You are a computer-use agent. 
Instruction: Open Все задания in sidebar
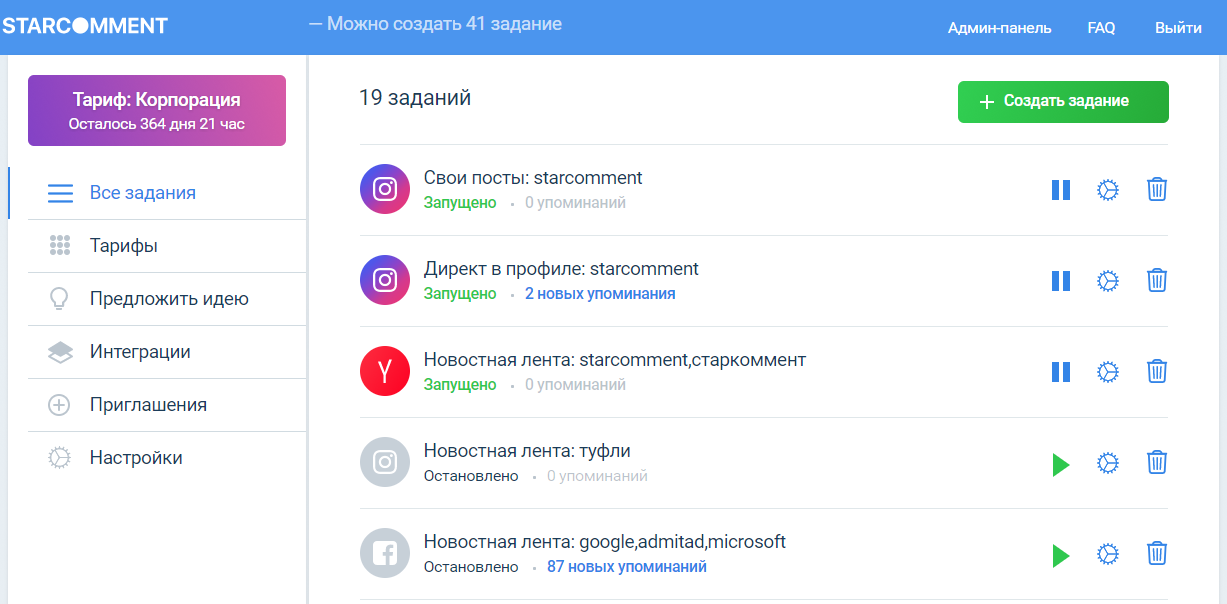click(142, 193)
